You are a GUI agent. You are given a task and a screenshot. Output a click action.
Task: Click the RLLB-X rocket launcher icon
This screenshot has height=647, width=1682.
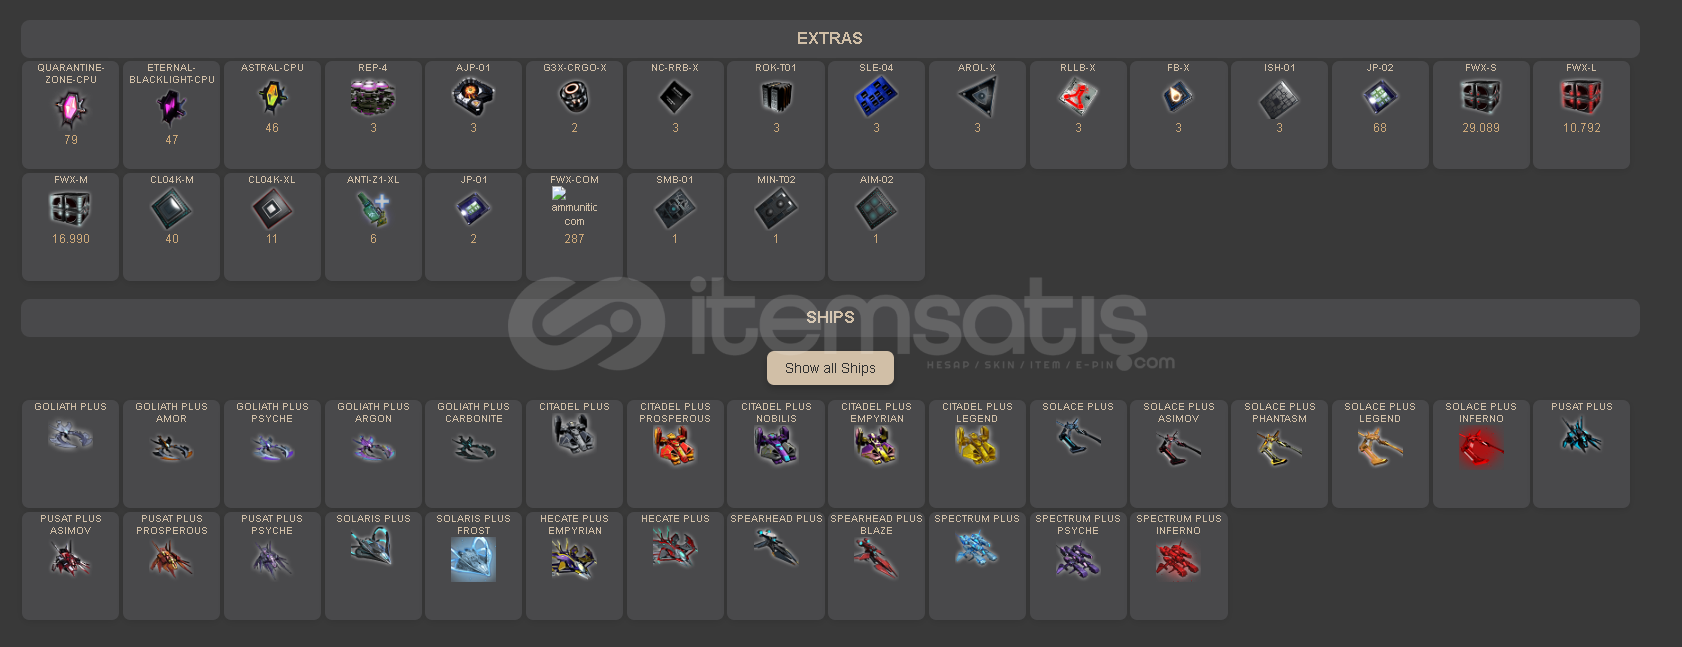[x=1078, y=97]
